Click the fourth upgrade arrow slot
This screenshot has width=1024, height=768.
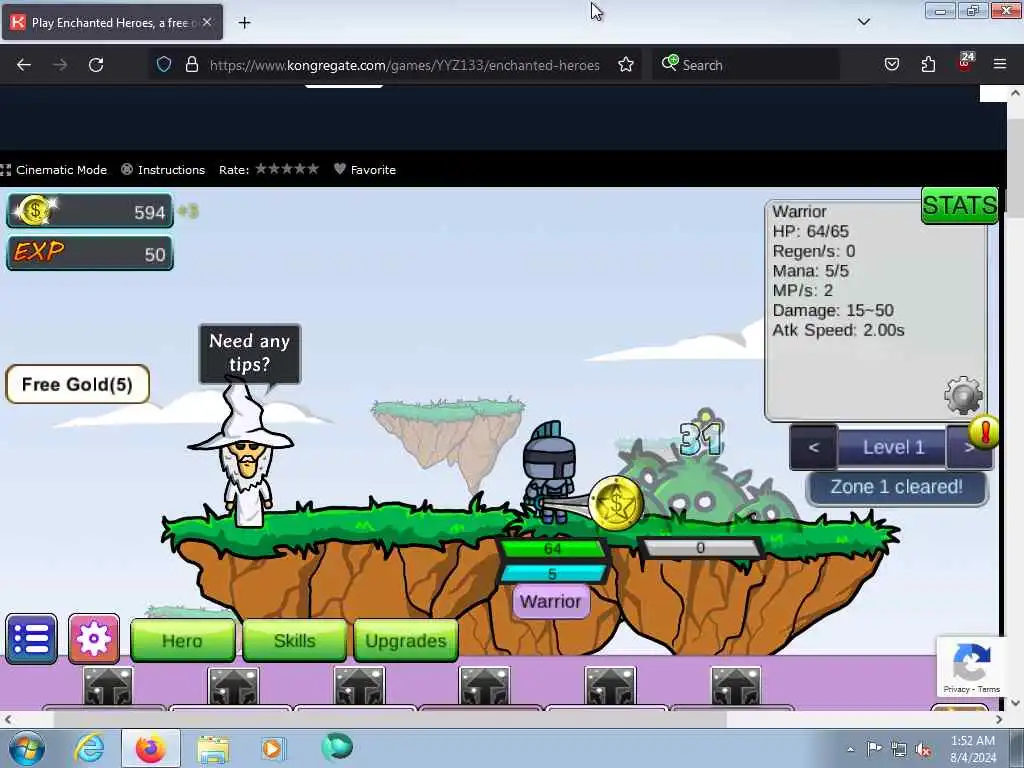pos(484,686)
